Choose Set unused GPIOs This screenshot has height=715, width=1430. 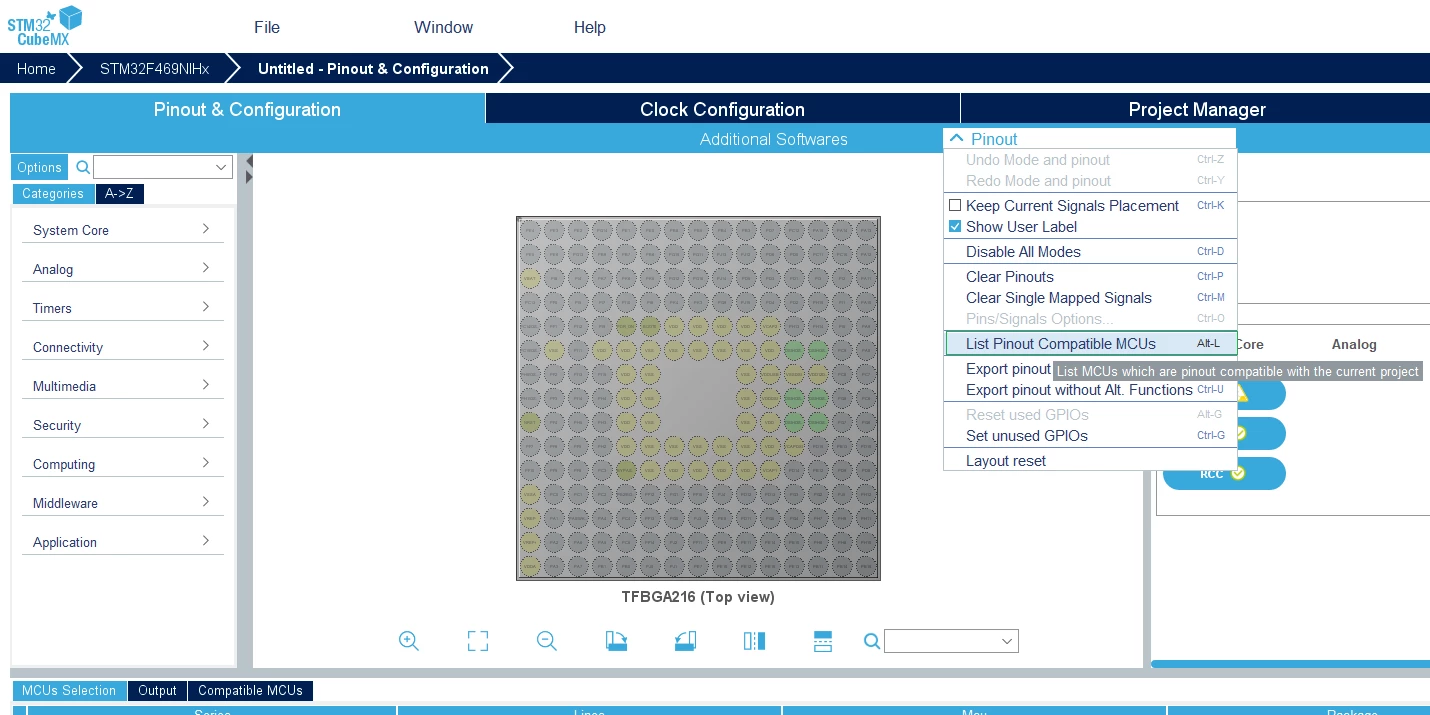click(1091, 435)
